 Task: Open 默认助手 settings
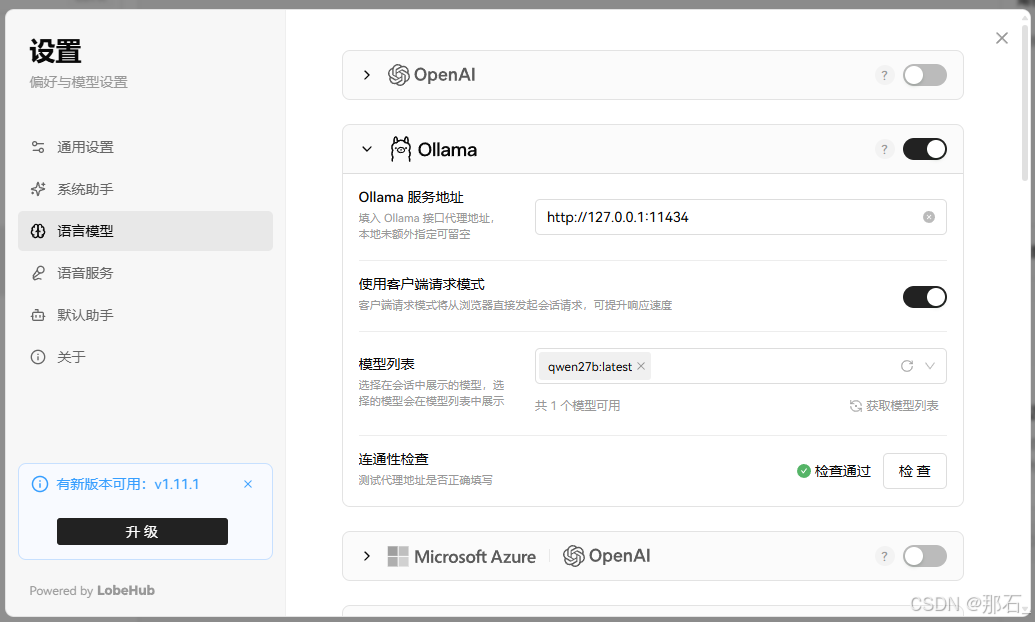click(x=145, y=315)
